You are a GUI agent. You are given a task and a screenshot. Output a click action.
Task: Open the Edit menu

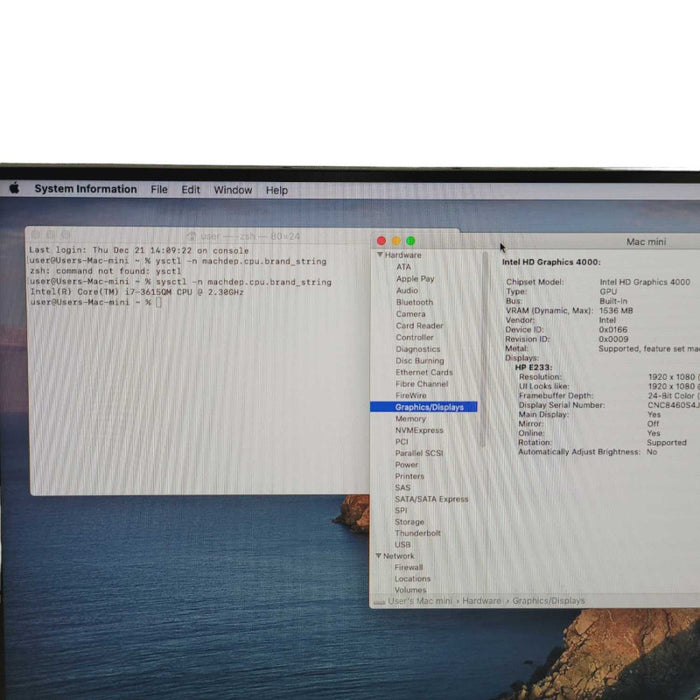tap(191, 190)
